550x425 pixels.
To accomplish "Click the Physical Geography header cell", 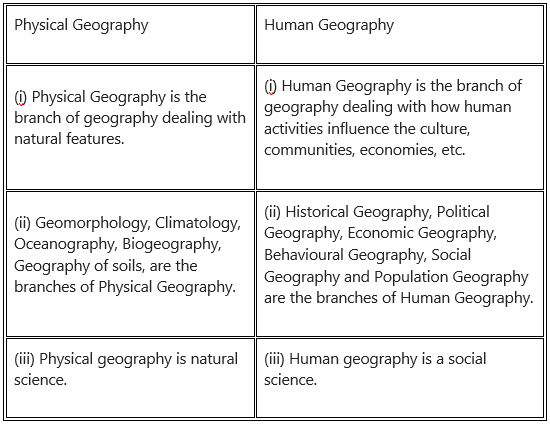I will (130, 34).
